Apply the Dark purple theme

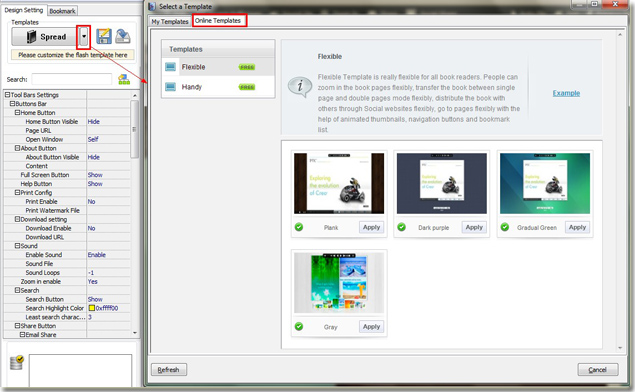(474, 227)
